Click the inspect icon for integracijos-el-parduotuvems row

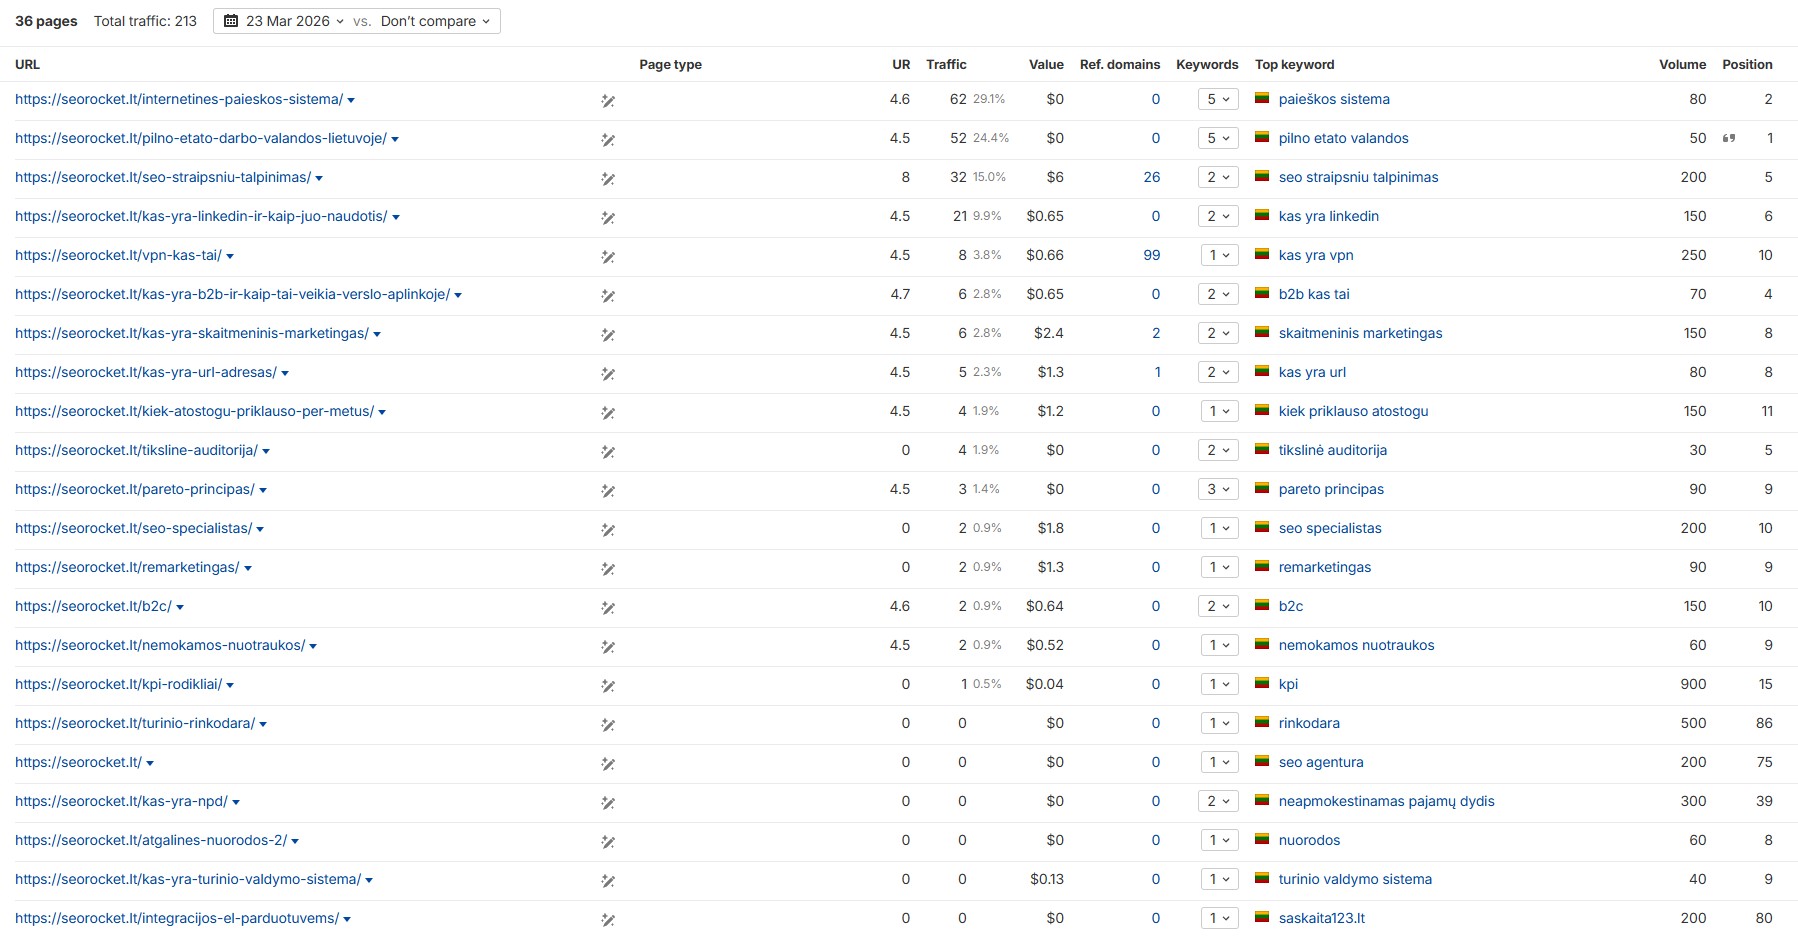tap(607, 920)
